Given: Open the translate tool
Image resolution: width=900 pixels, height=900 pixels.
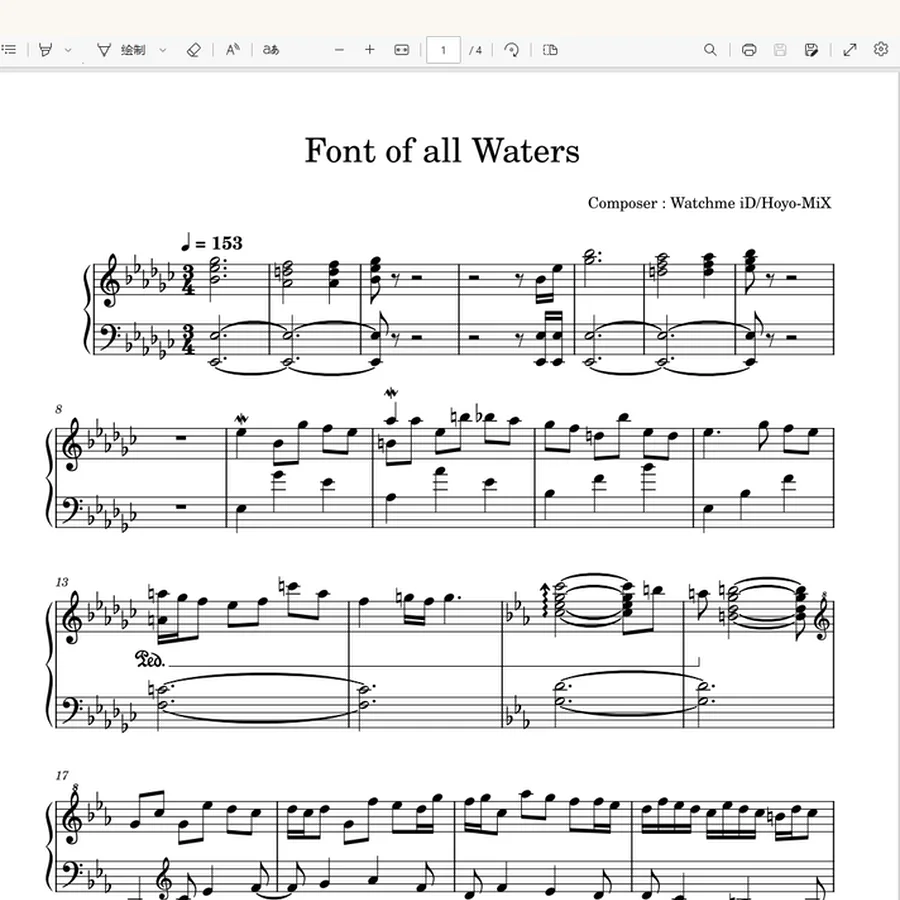Looking at the screenshot, I should tap(271, 50).
